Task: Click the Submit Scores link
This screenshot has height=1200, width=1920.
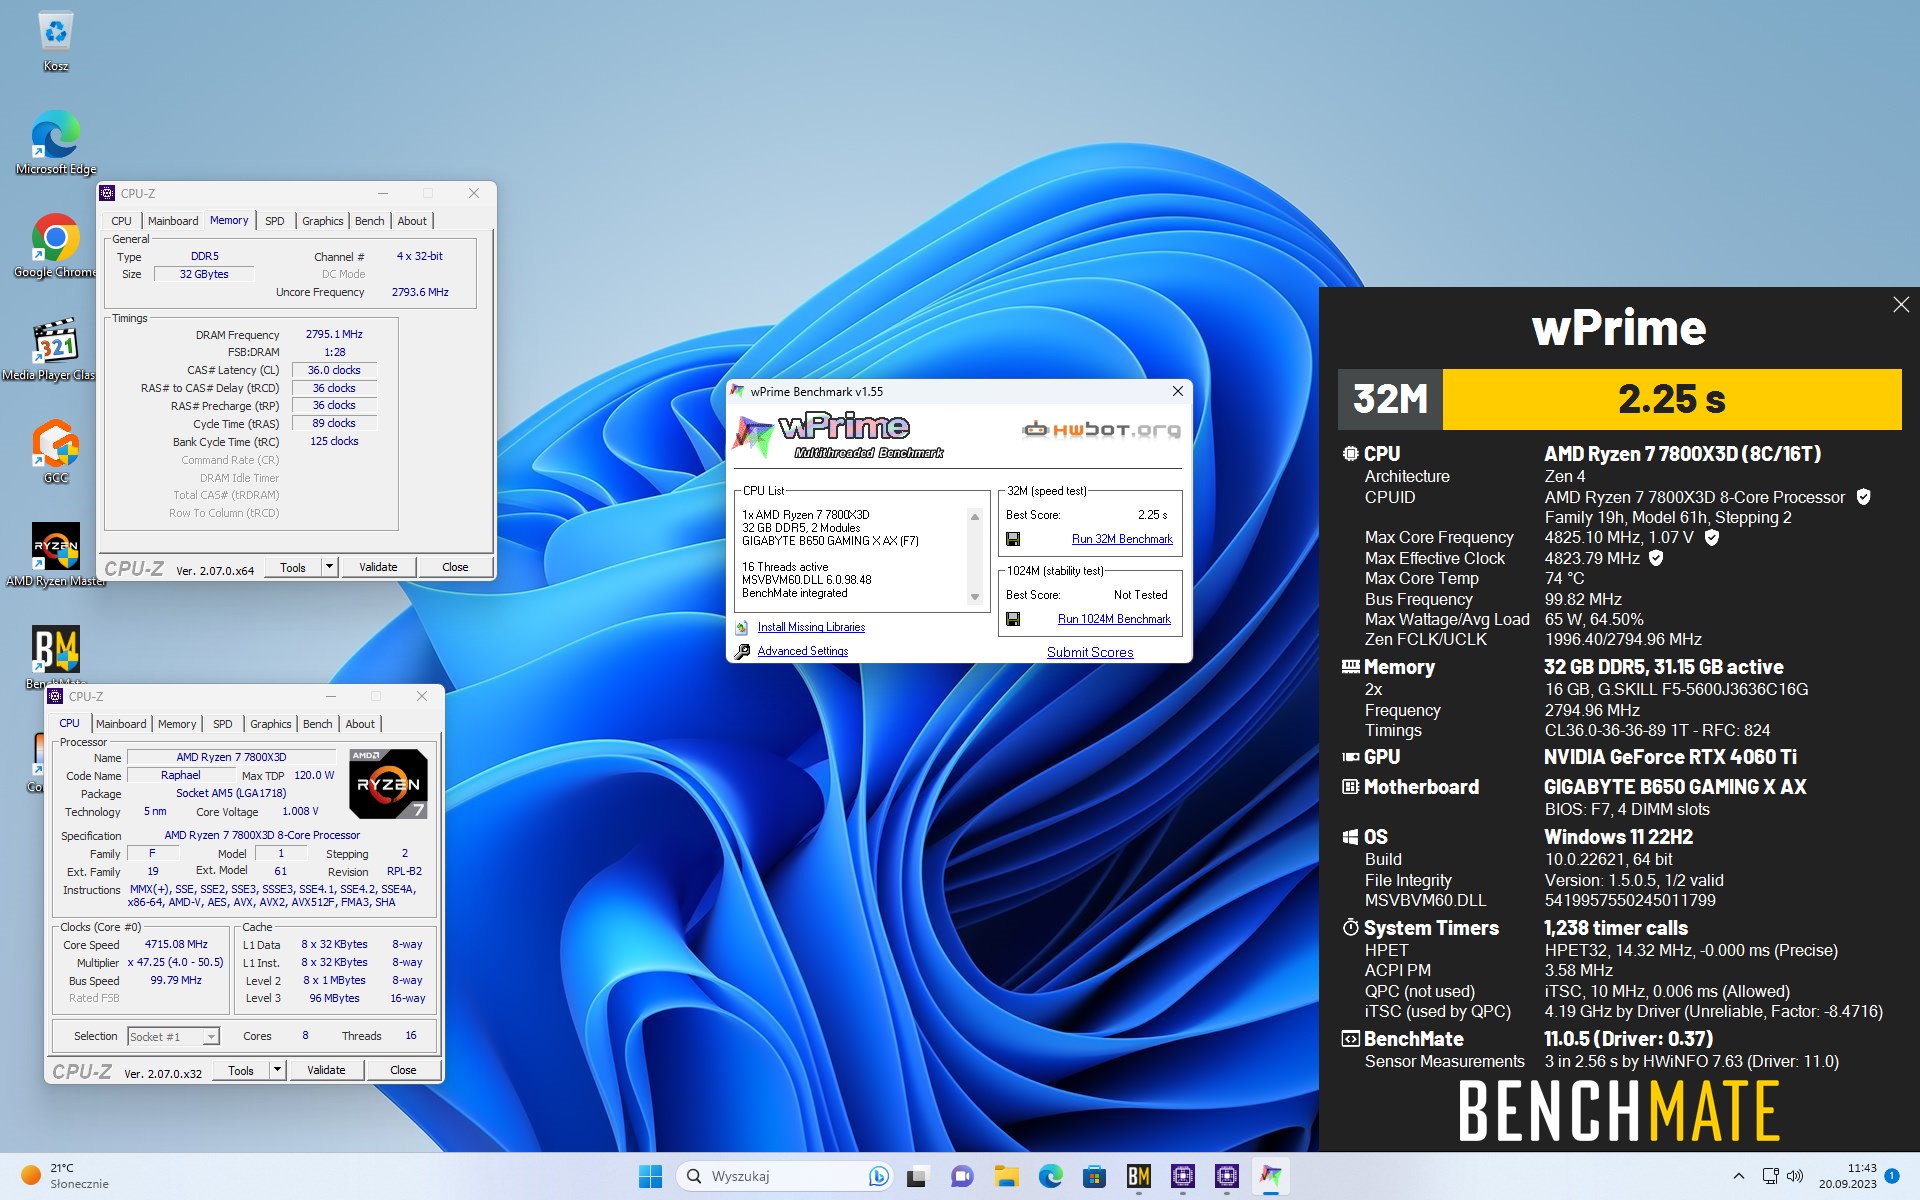Action: tap(1090, 652)
